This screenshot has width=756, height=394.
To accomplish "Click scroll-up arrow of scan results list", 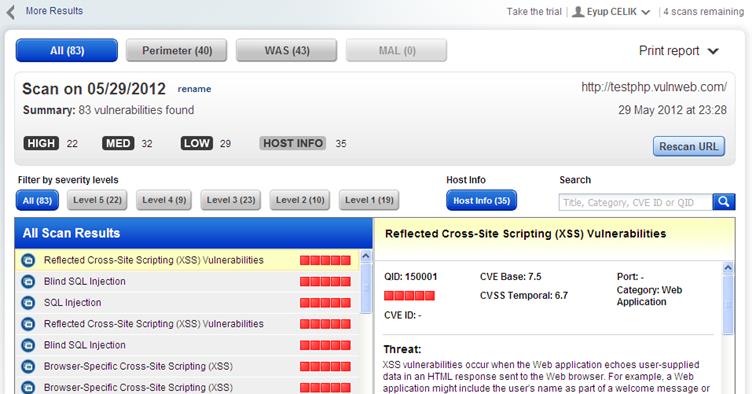I will click(365, 256).
